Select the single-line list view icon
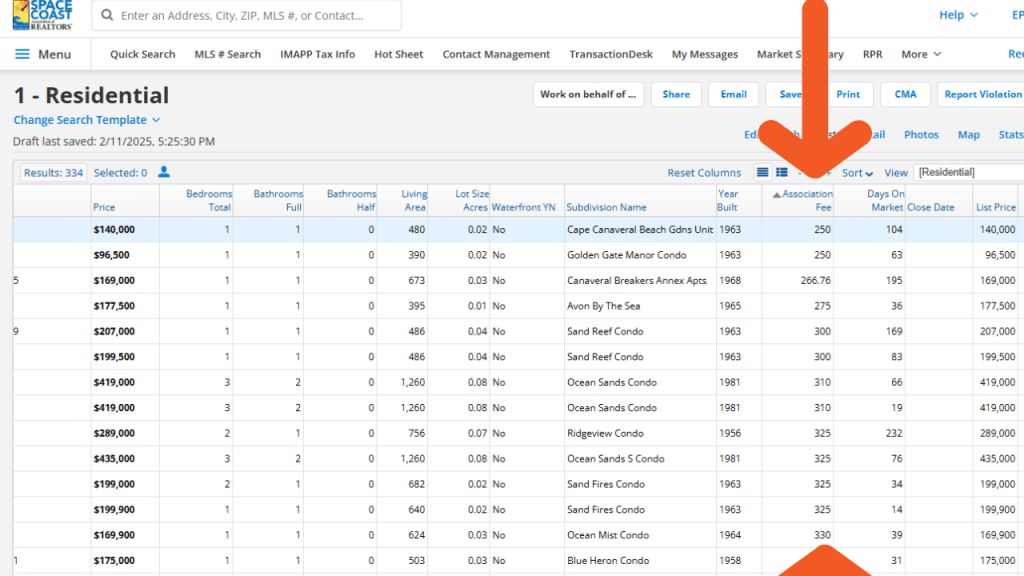1024x576 pixels. click(x=763, y=172)
